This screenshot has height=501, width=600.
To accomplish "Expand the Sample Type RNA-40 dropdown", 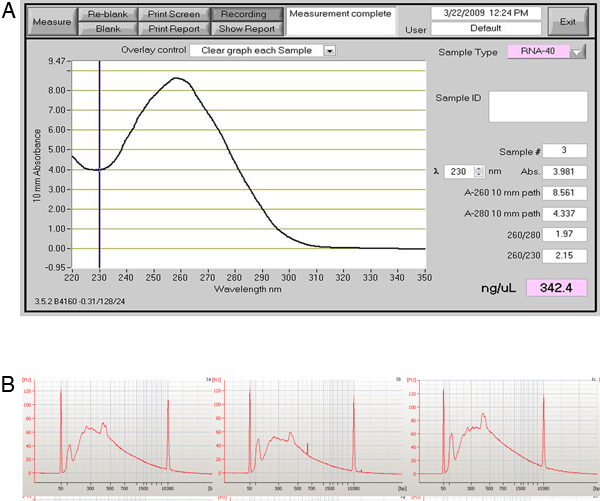I will (x=577, y=53).
